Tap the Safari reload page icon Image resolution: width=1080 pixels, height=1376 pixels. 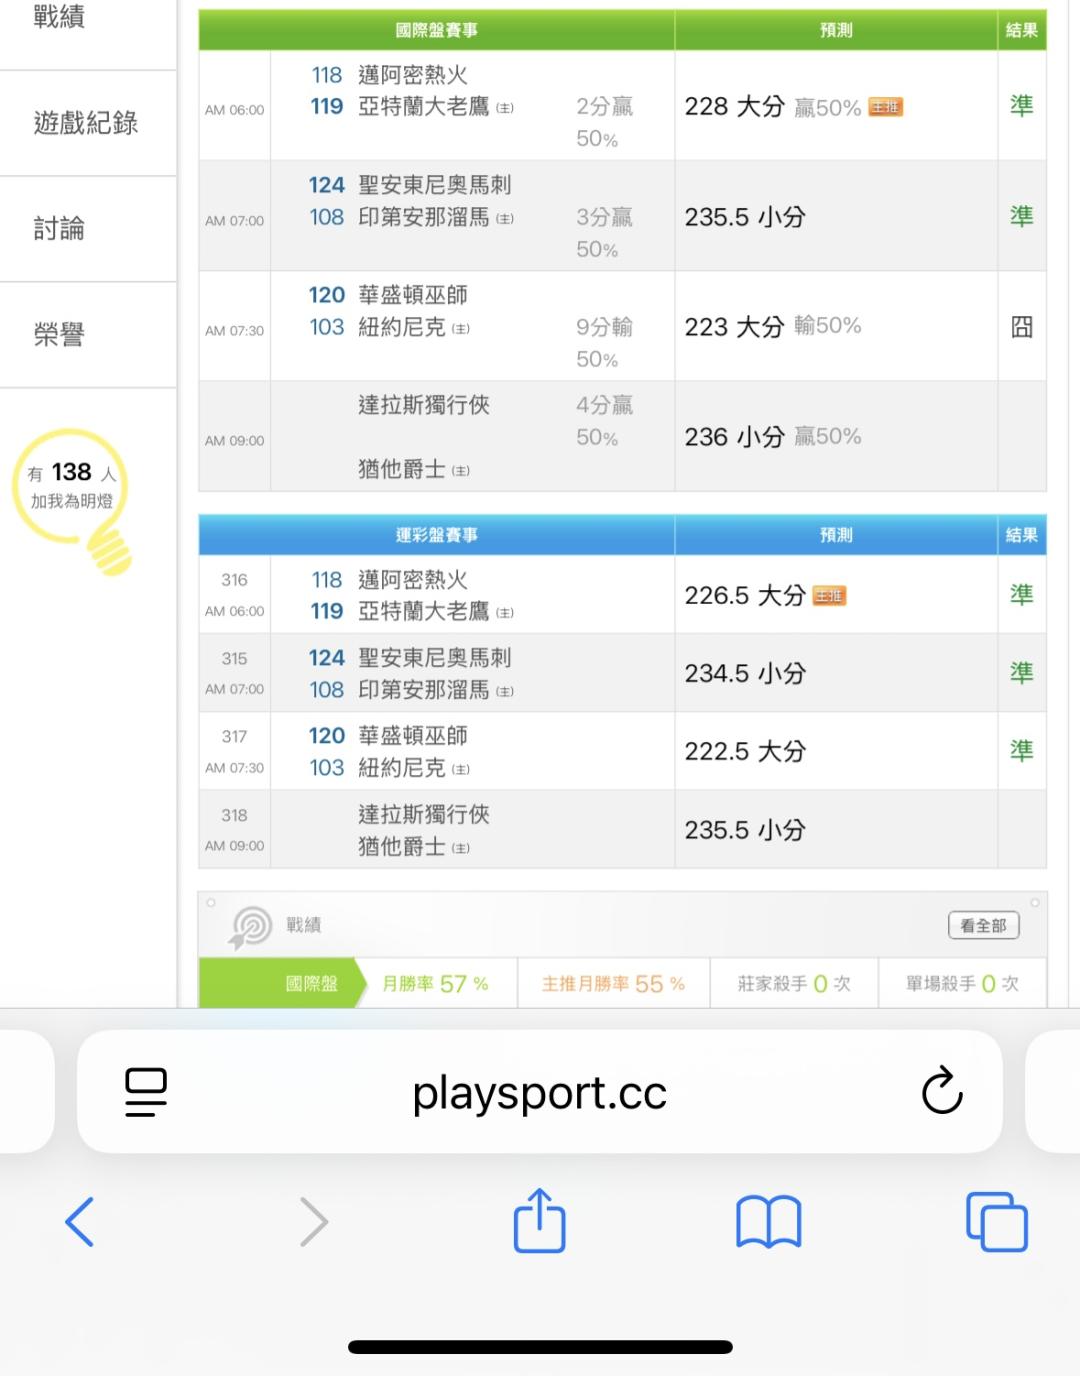(x=941, y=1091)
